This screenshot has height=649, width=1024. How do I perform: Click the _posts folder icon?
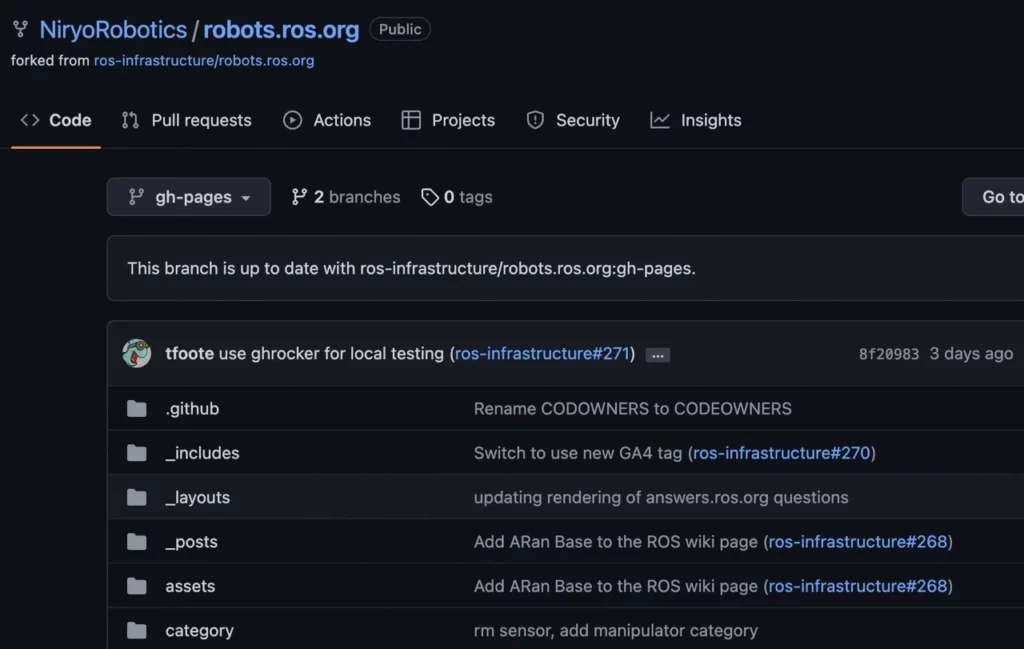click(x=137, y=542)
